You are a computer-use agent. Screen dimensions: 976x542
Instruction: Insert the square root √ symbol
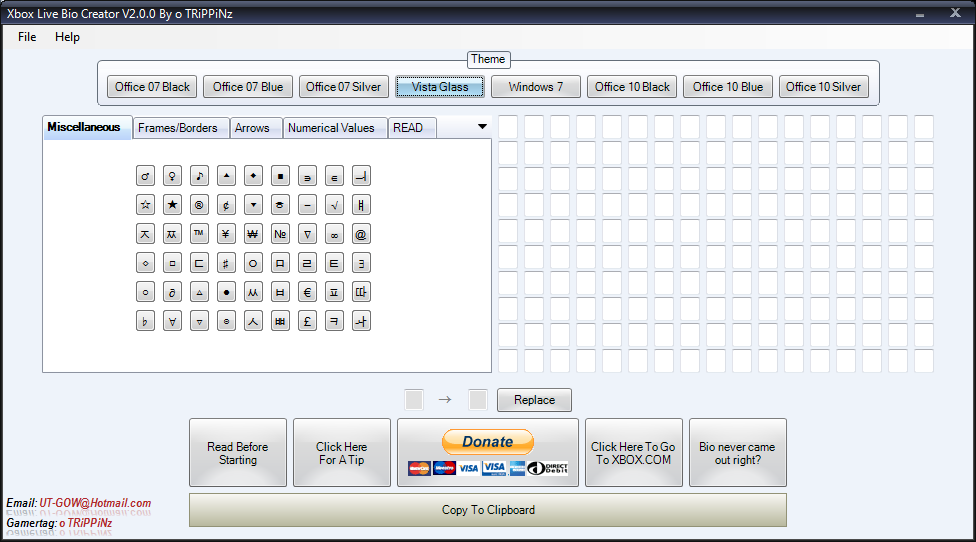334,205
